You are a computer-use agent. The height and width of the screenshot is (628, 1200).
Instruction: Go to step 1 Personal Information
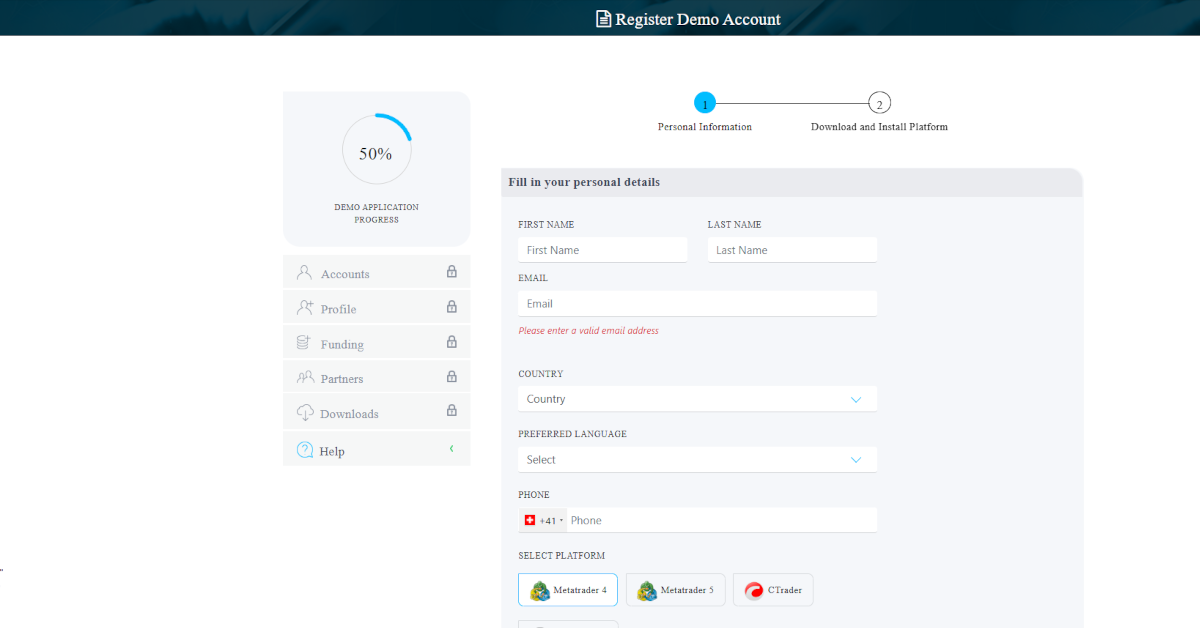705,103
